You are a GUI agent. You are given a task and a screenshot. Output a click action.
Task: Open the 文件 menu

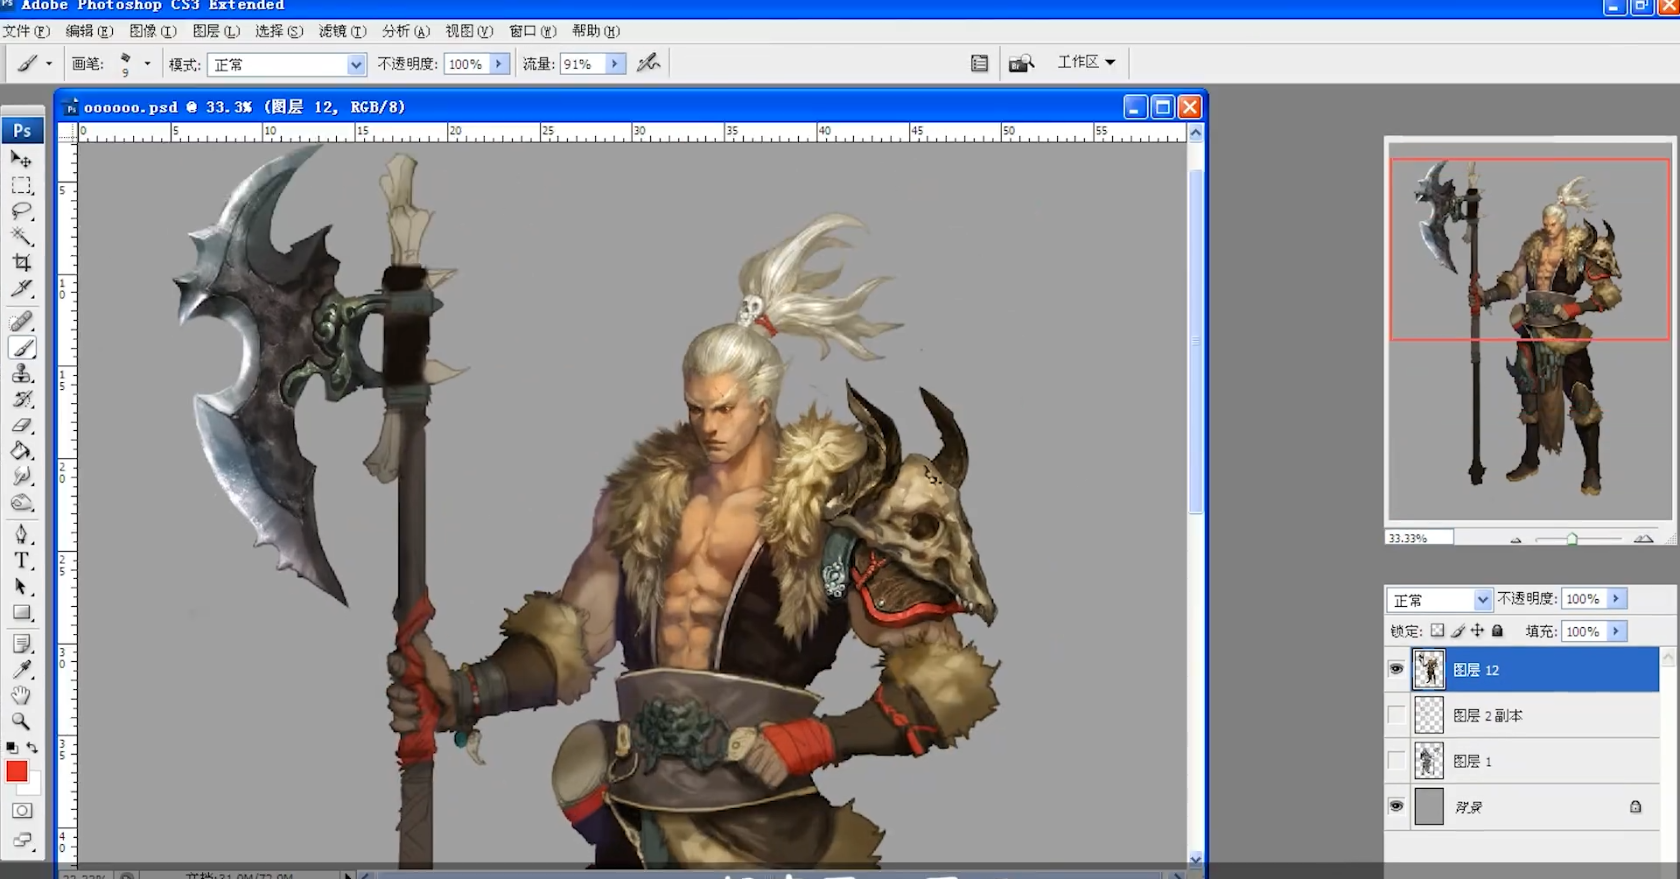(x=26, y=31)
